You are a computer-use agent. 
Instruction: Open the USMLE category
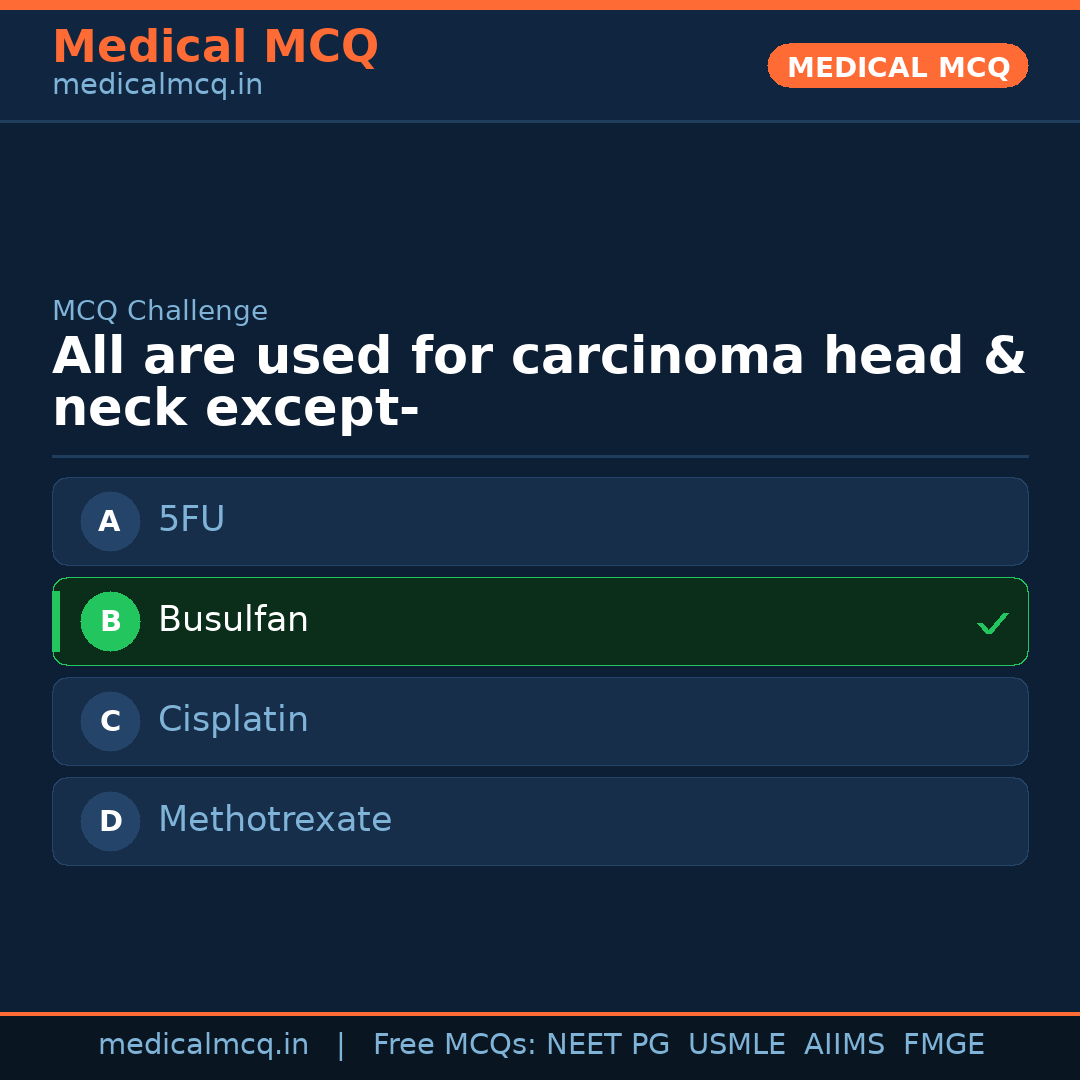tap(737, 1044)
